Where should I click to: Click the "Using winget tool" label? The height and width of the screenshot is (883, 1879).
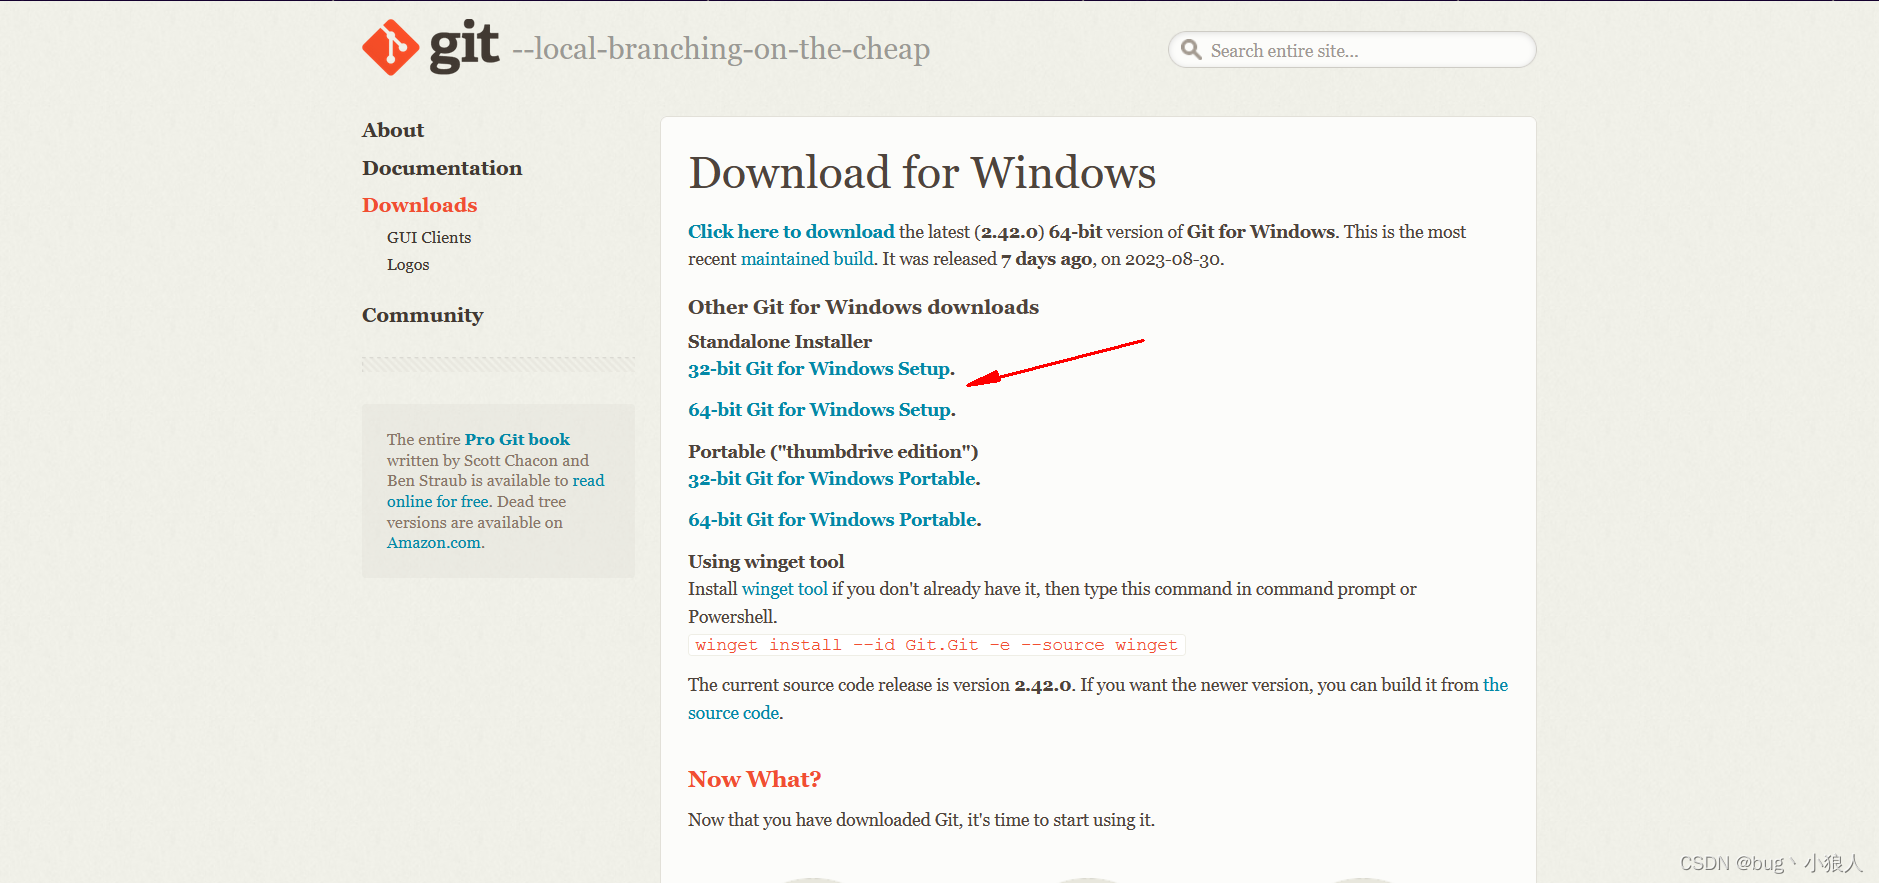766,562
